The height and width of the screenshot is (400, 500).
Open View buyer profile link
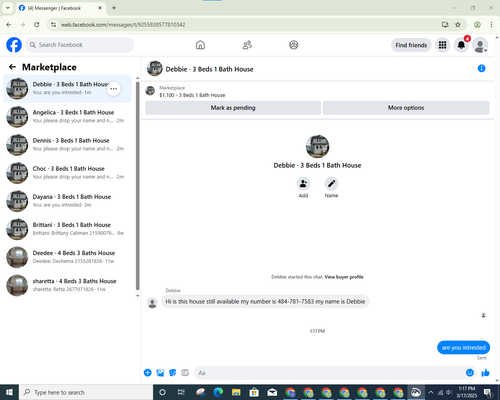[x=344, y=277]
